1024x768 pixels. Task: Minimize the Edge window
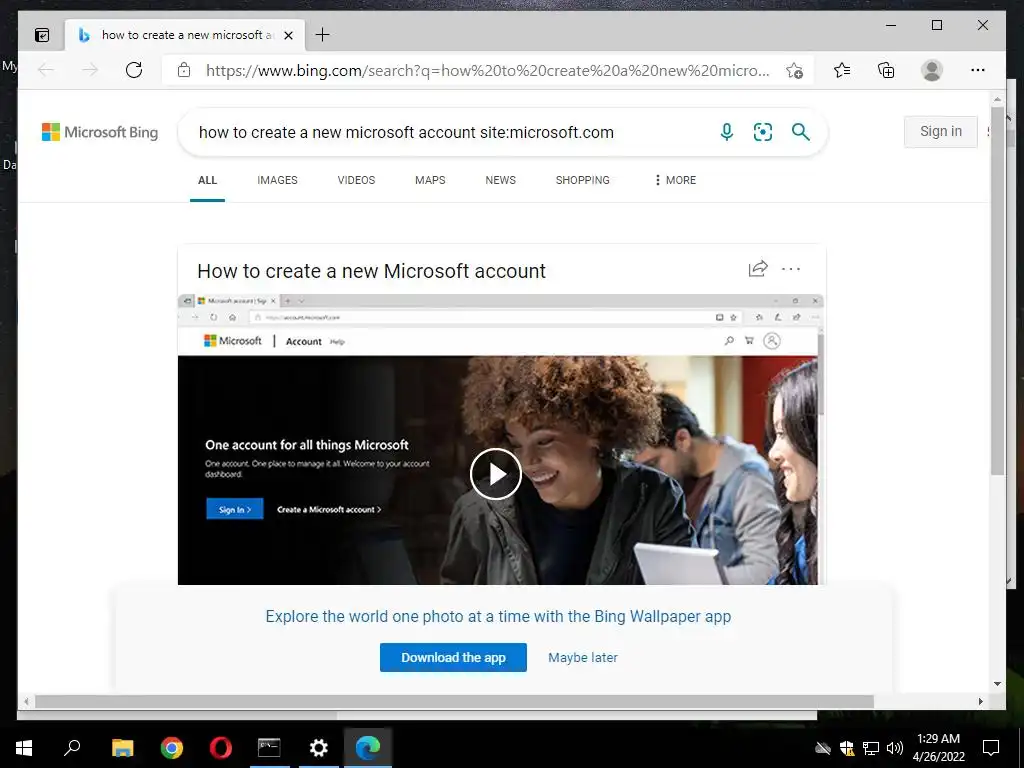[x=891, y=25]
